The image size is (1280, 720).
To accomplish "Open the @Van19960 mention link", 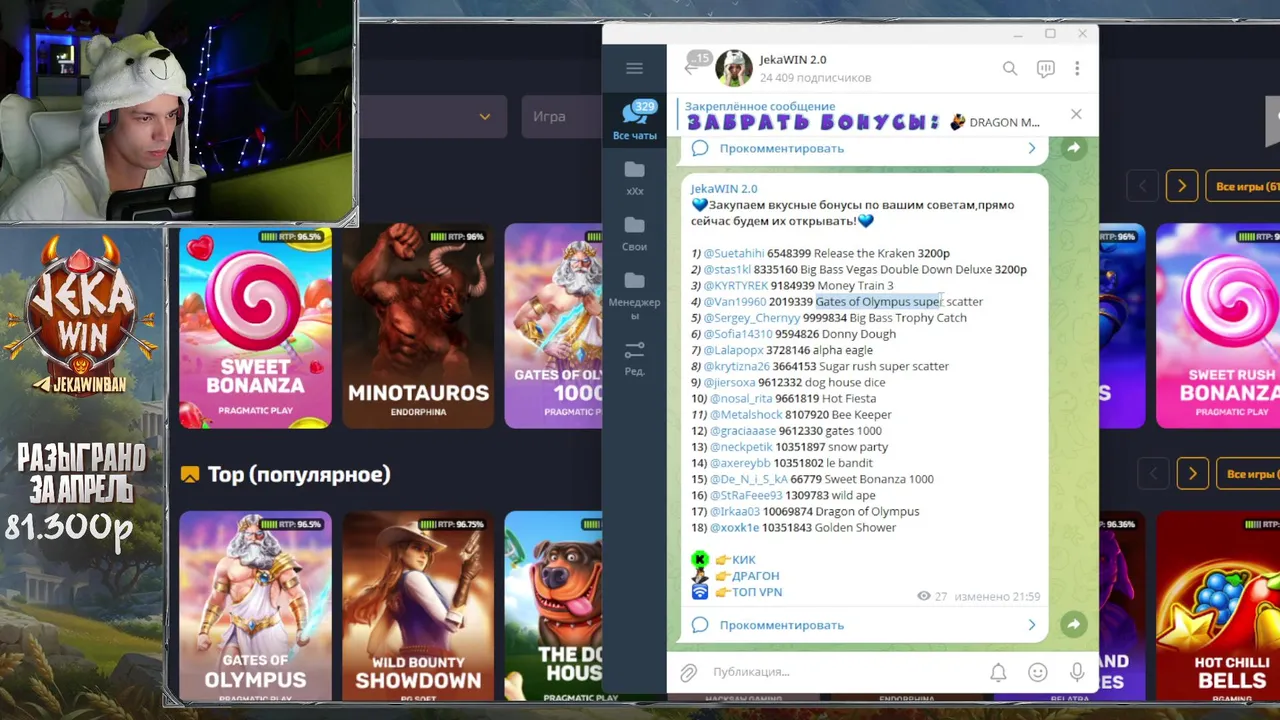I will point(735,301).
